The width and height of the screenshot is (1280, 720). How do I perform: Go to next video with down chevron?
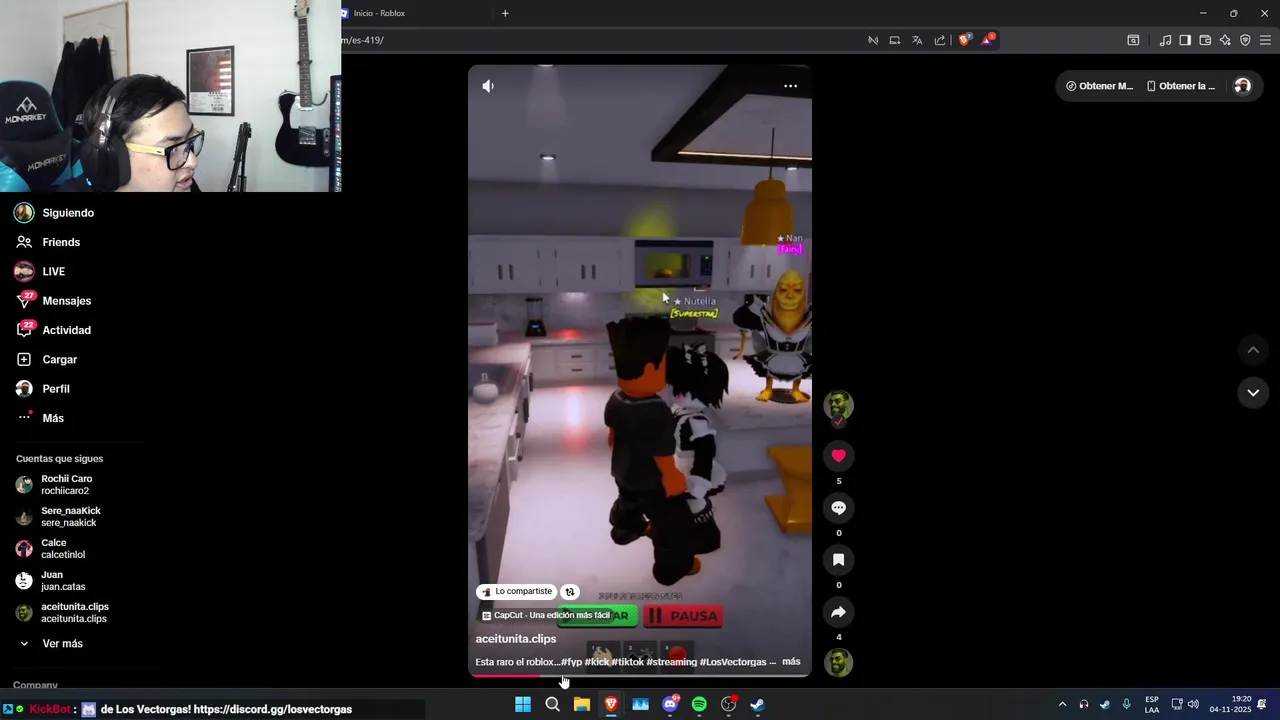(x=1253, y=393)
